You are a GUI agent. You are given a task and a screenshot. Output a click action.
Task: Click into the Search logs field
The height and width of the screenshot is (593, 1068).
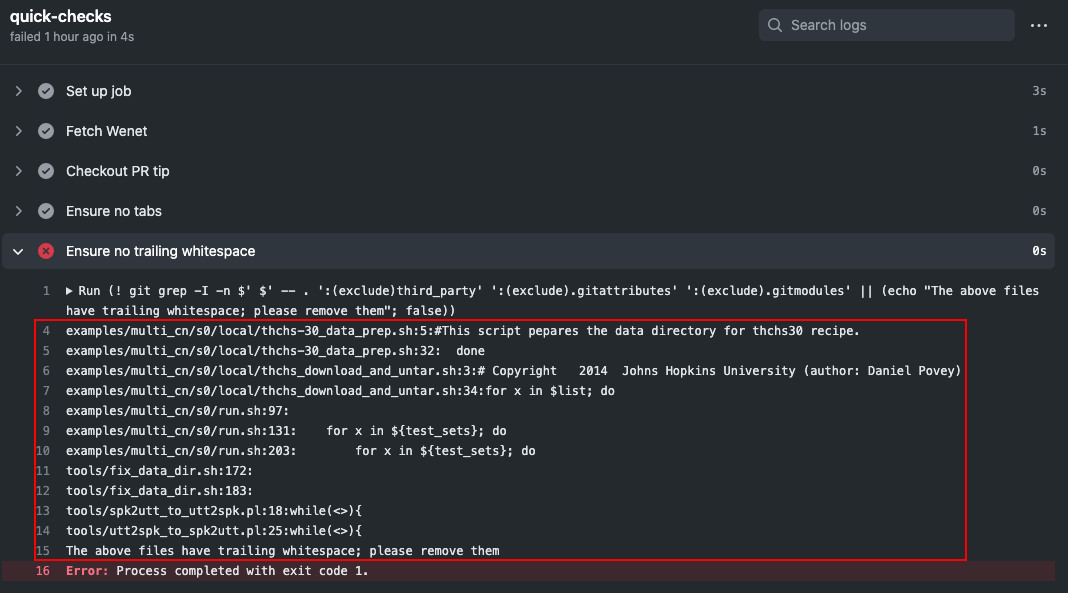click(x=890, y=24)
